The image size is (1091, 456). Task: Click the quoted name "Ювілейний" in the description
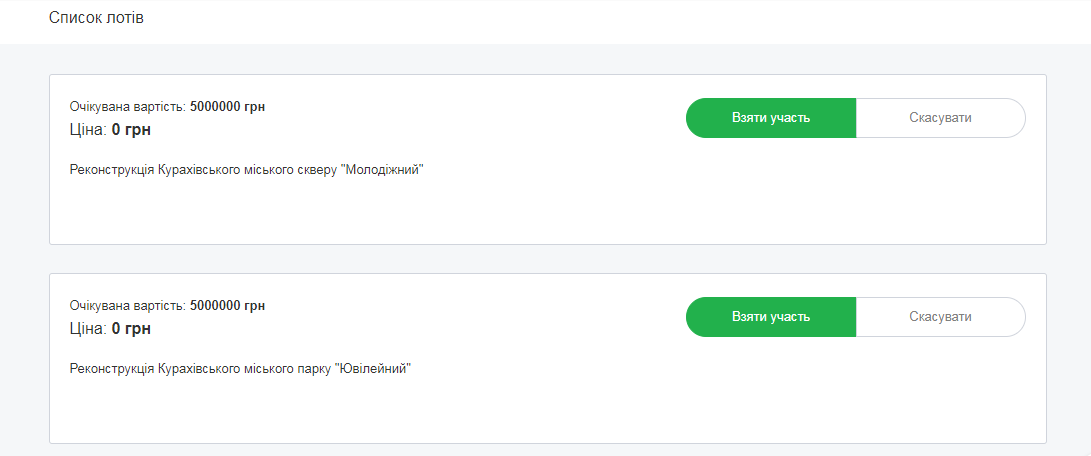point(377,369)
